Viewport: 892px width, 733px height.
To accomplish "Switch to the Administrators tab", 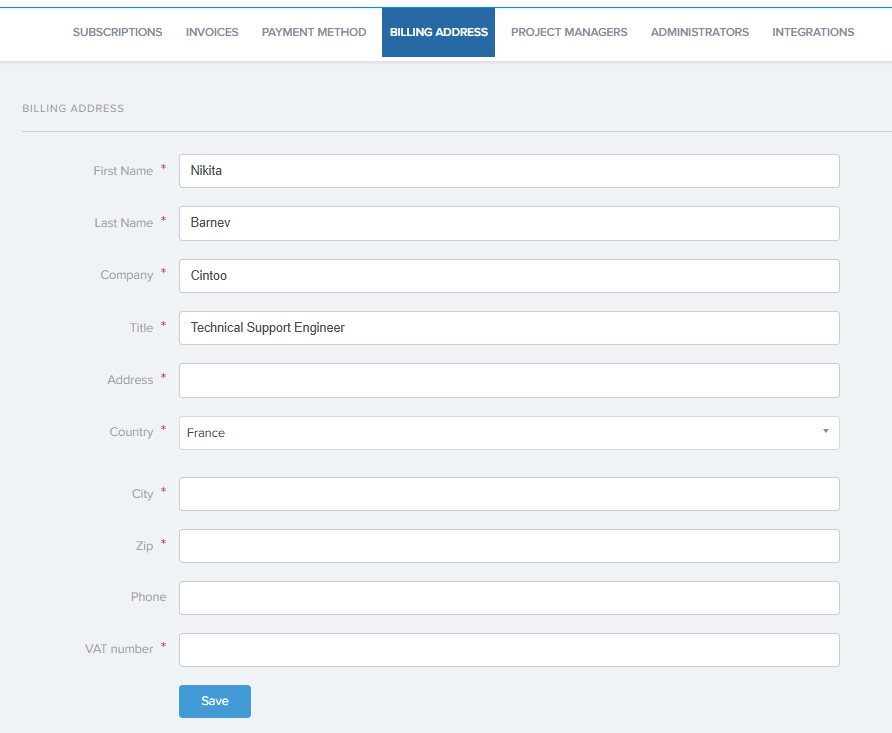I will [700, 32].
